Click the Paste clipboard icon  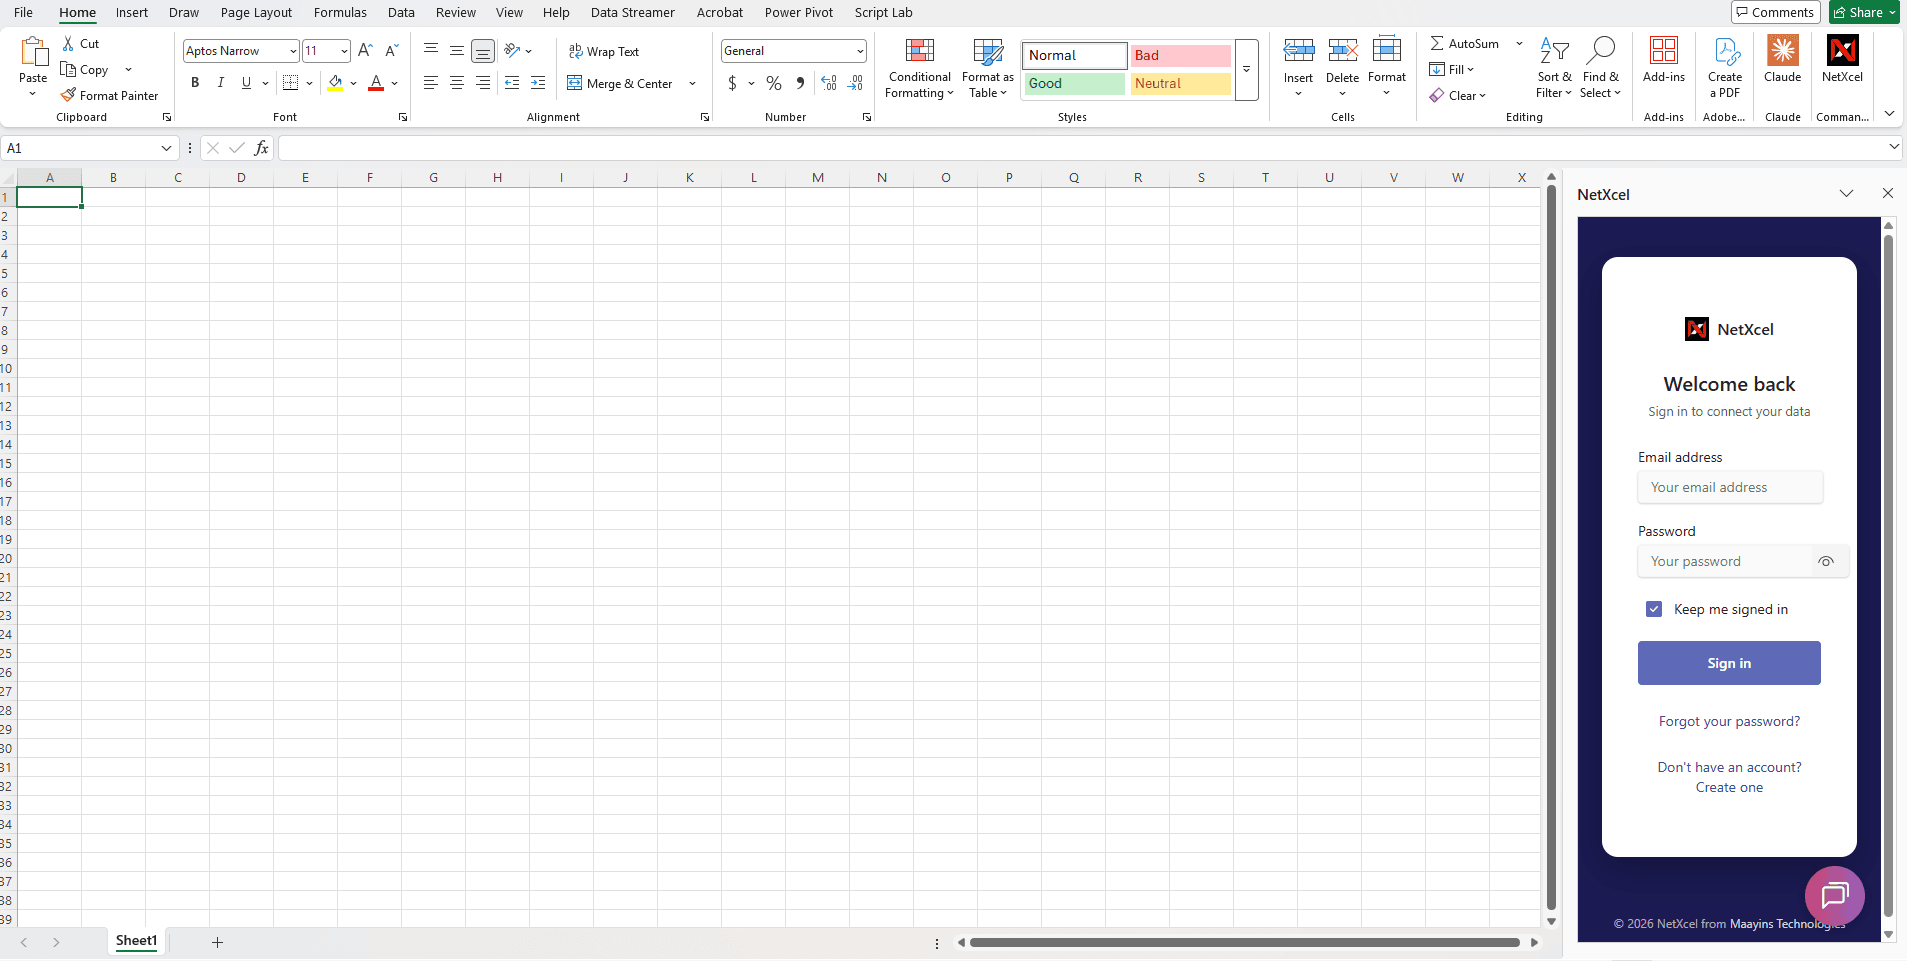(x=33, y=52)
